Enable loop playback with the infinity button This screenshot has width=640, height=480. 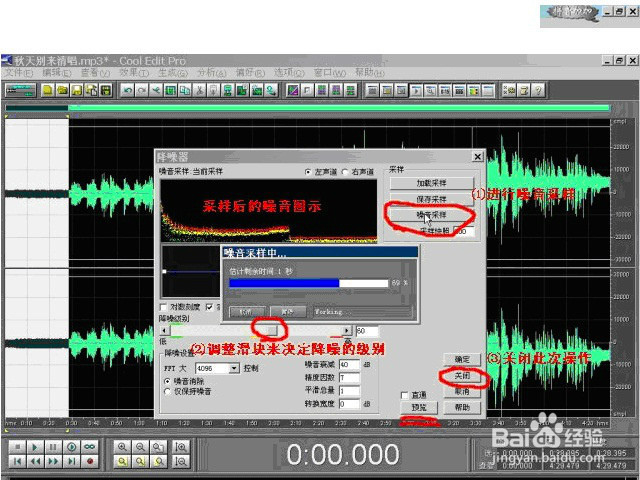coord(89,447)
